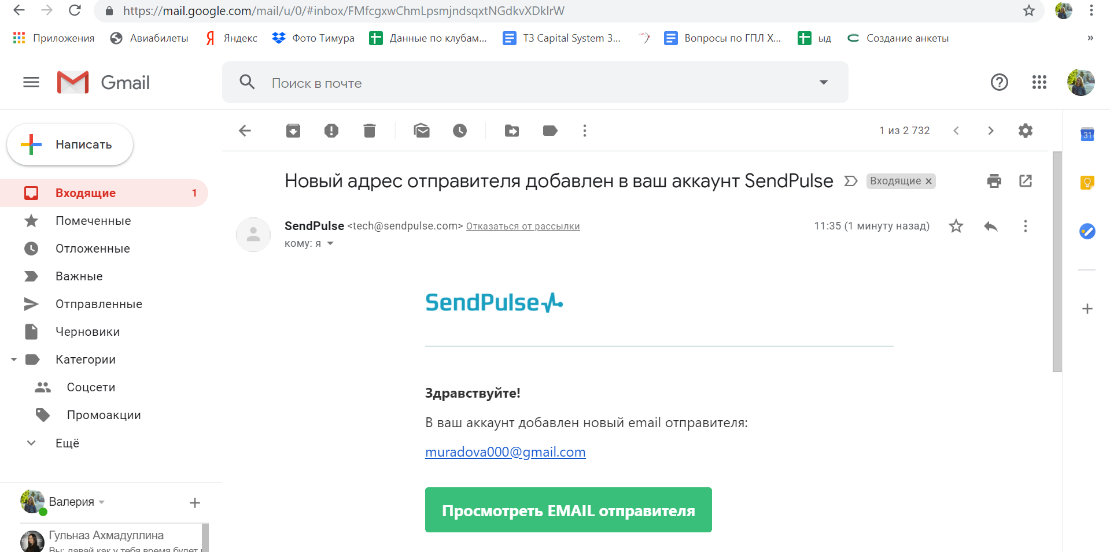Click the 'Поиск в почте' search field
This screenshot has width=1110, height=552.
[530, 82]
